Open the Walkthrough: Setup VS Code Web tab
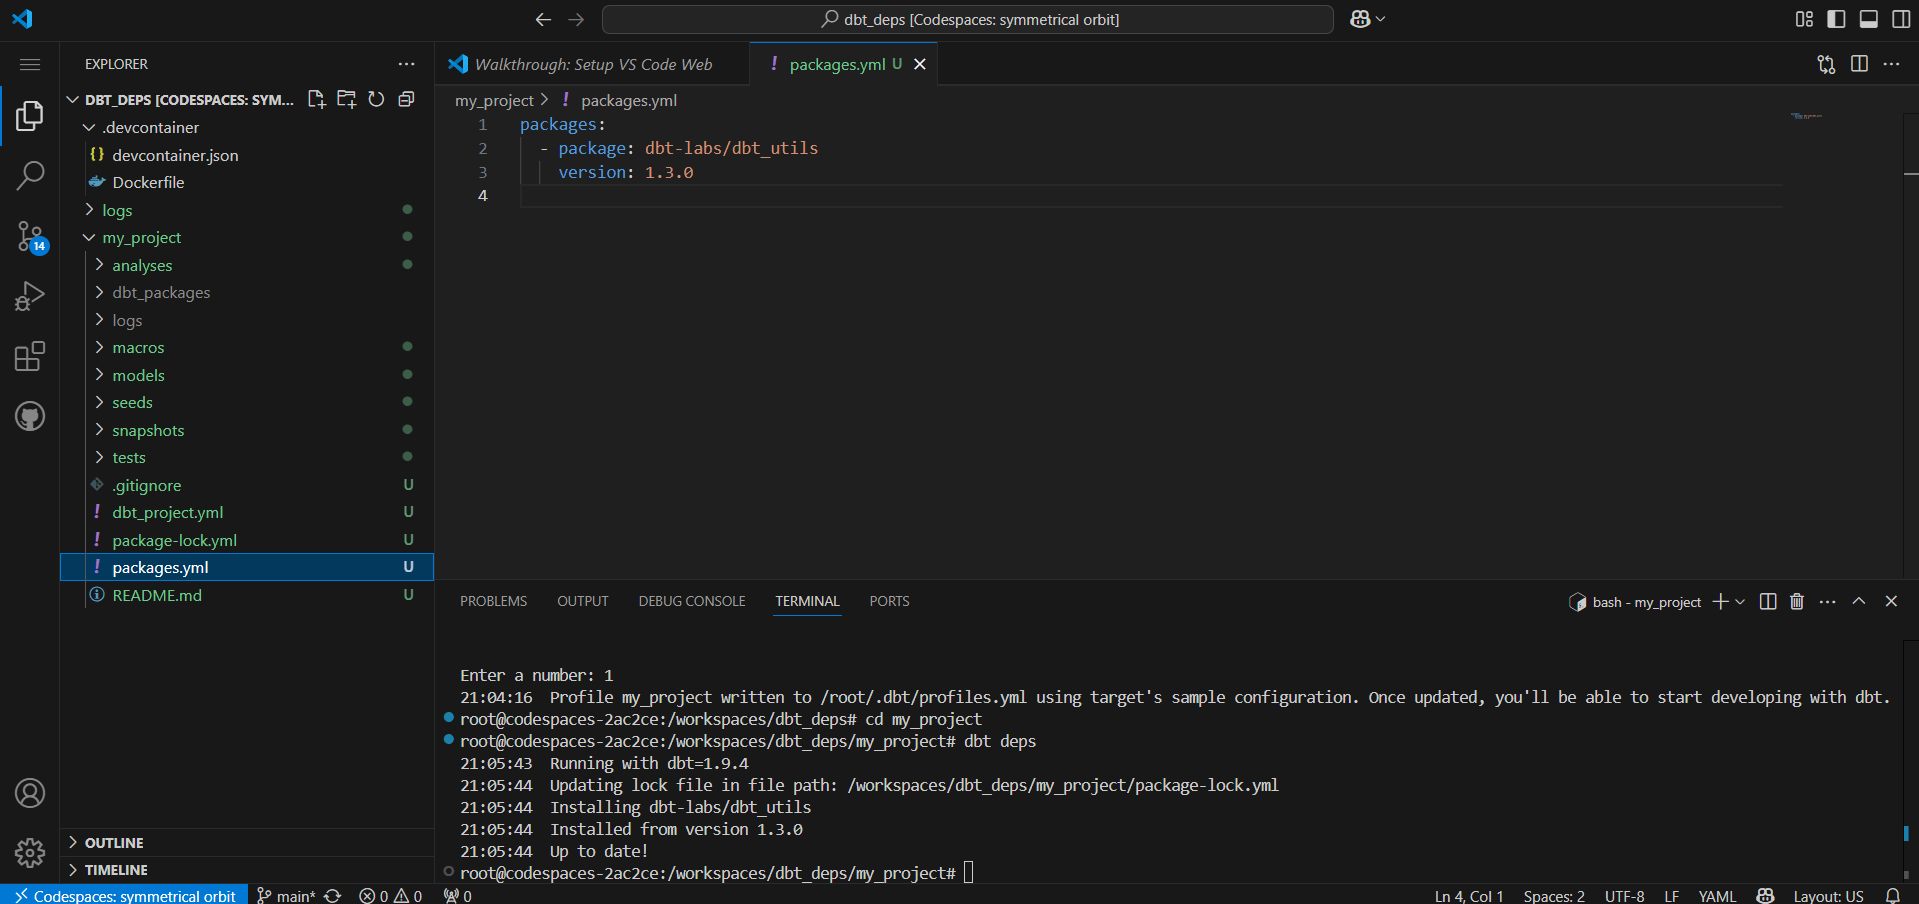This screenshot has height=904, width=1919. pos(592,64)
